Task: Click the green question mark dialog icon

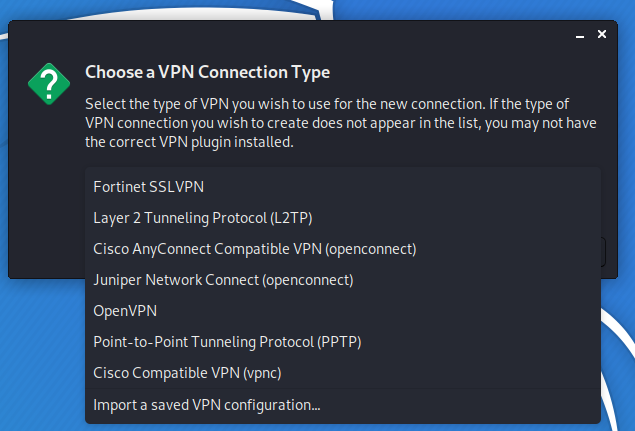Action: [49, 84]
